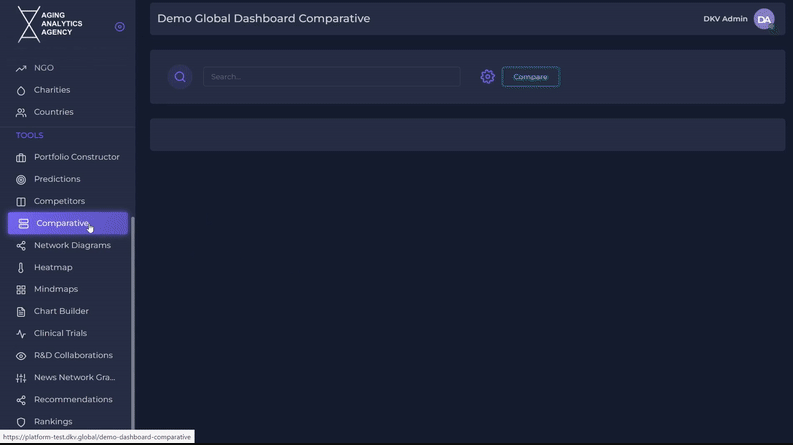Click the NGO trend icon
The height and width of the screenshot is (445, 793).
click(x=21, y=68)
